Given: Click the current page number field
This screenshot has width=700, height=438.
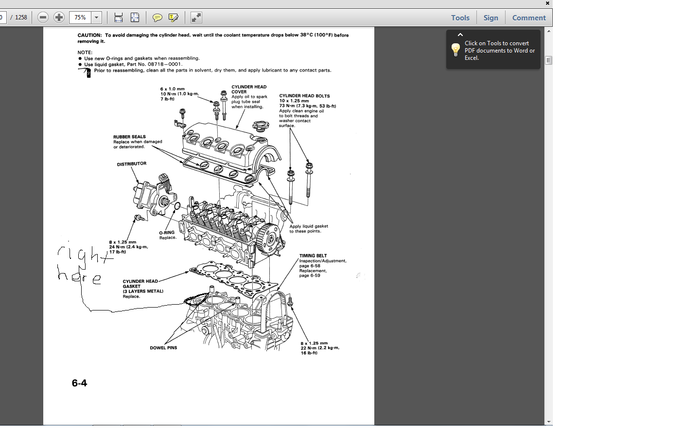Looking at the screenshot, I should (x=3, y=17).
